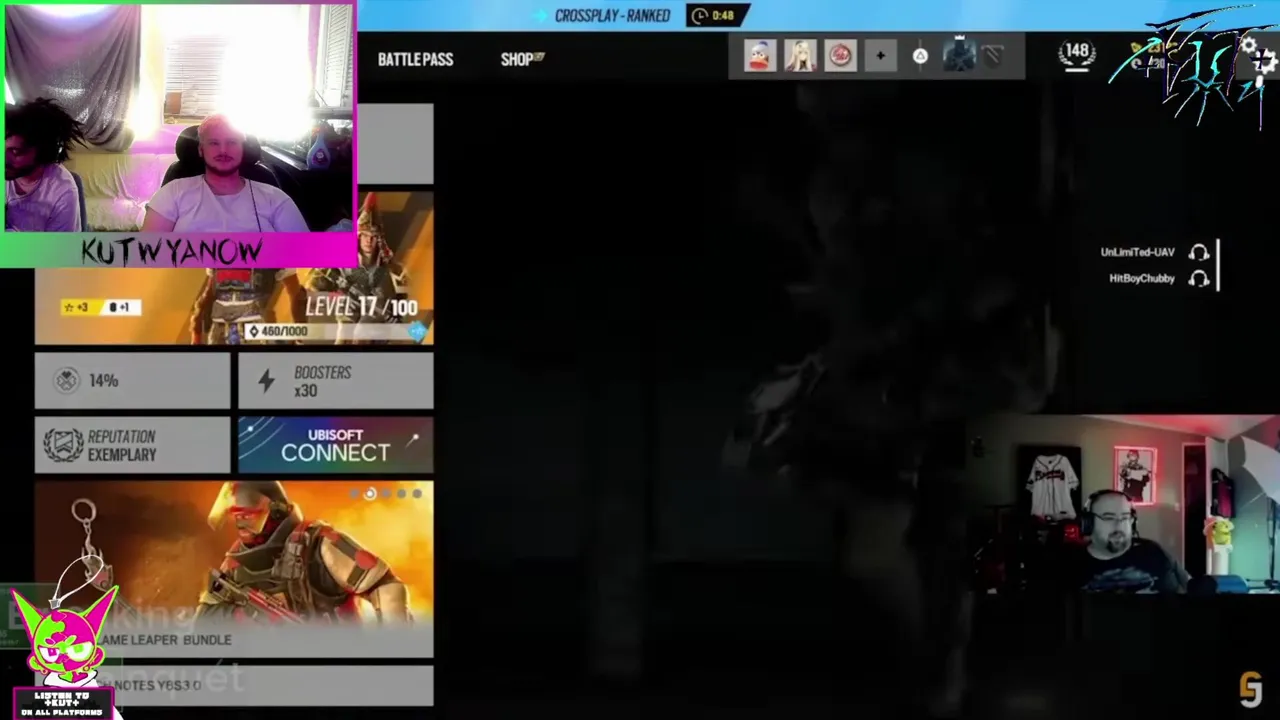Open the 14% challenges tile
This screenshot has height=720, width=1280.
pos(132,380)
